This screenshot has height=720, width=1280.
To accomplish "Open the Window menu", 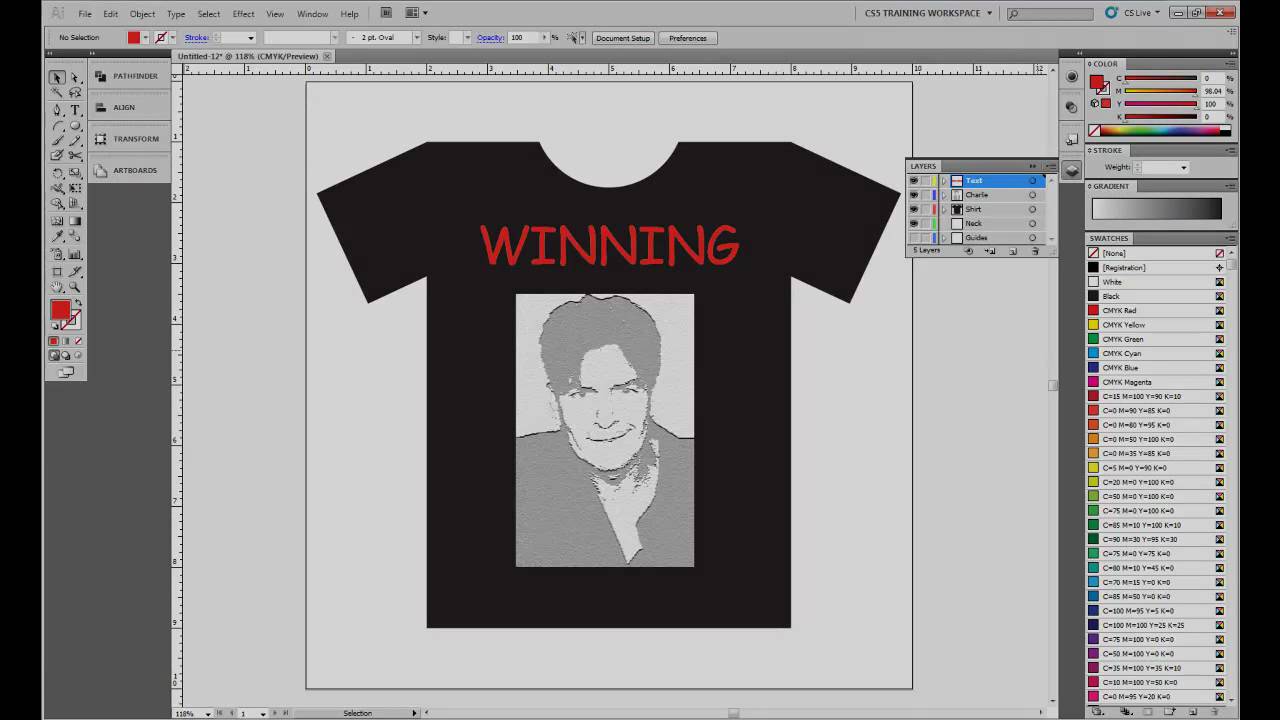I will tap(312, 14).
